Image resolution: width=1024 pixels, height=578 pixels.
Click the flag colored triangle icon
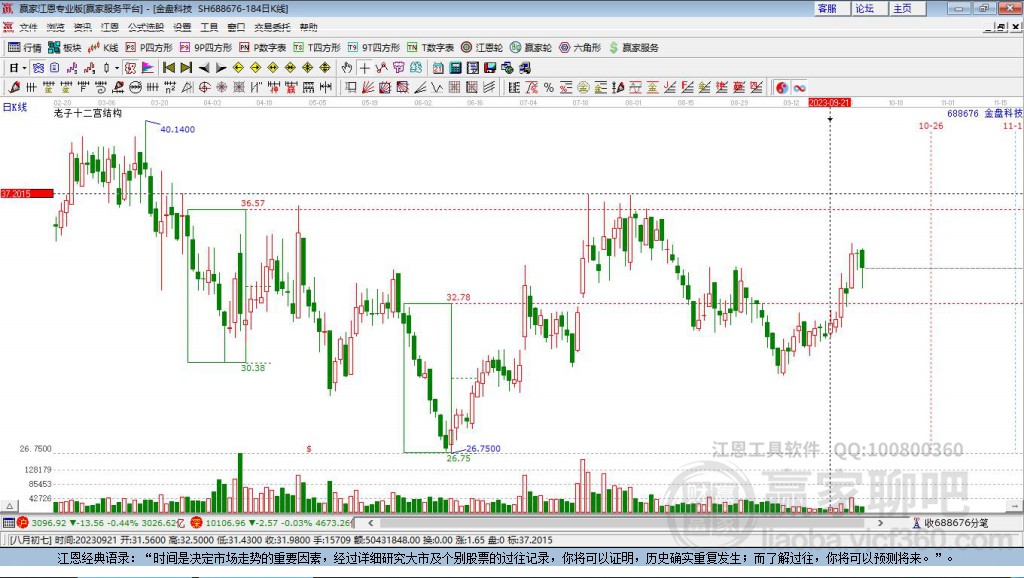148,68
